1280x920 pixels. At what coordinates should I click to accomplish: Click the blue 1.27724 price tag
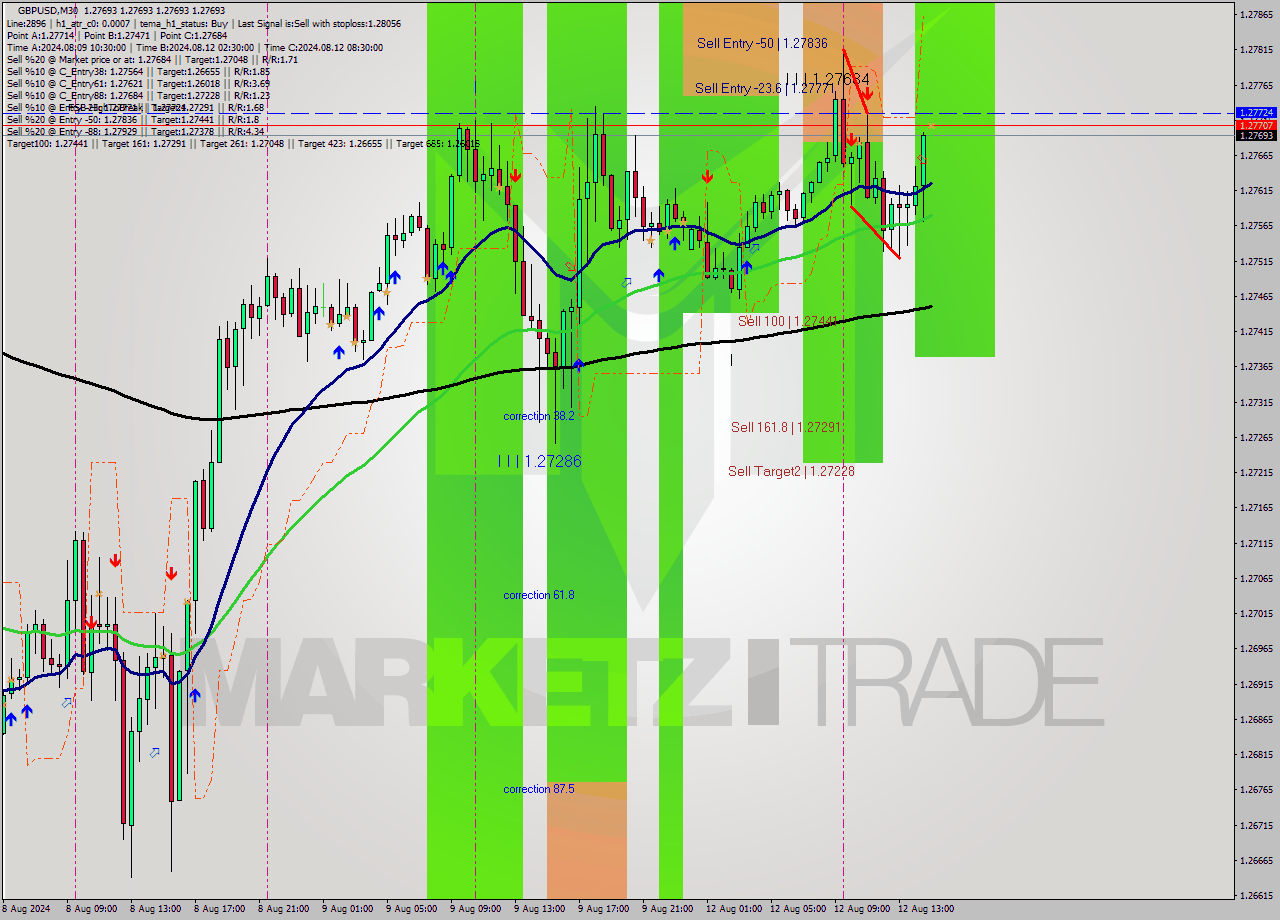coord(1255,113)
